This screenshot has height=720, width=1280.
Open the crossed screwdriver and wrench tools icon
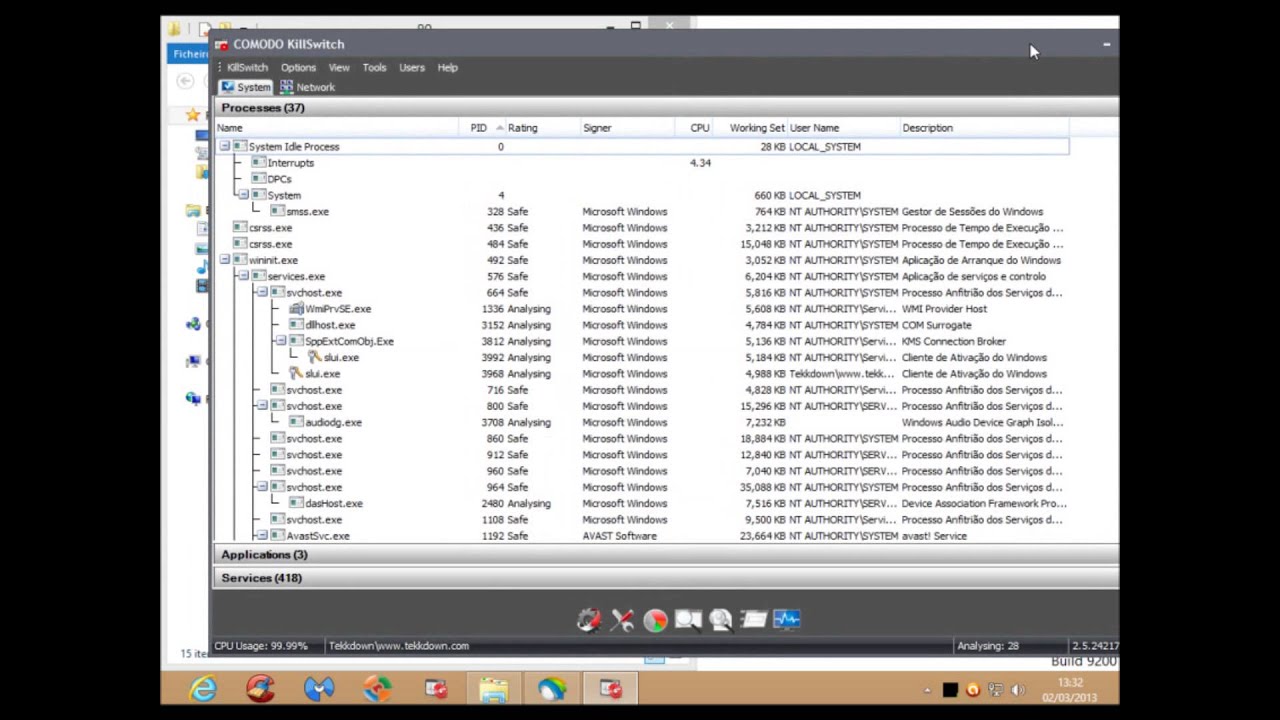click(622, 620)
